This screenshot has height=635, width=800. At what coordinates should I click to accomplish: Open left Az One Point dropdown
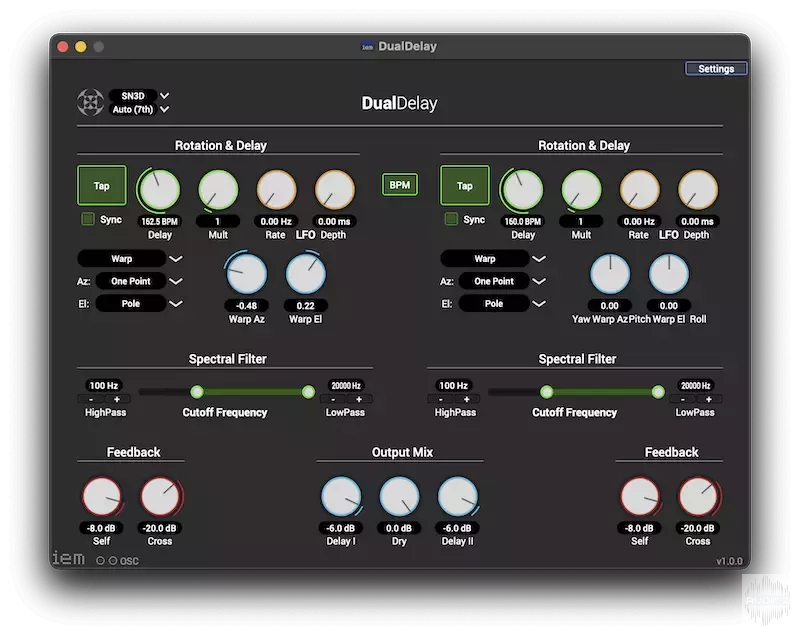point(139,281)
